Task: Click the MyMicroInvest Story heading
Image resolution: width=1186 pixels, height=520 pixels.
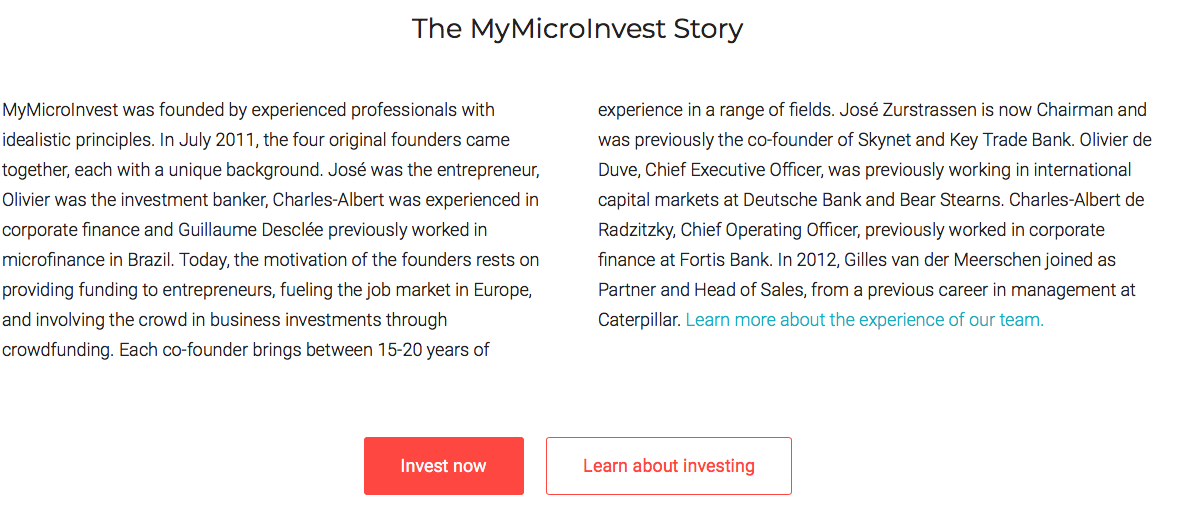Action: (577, 28)
